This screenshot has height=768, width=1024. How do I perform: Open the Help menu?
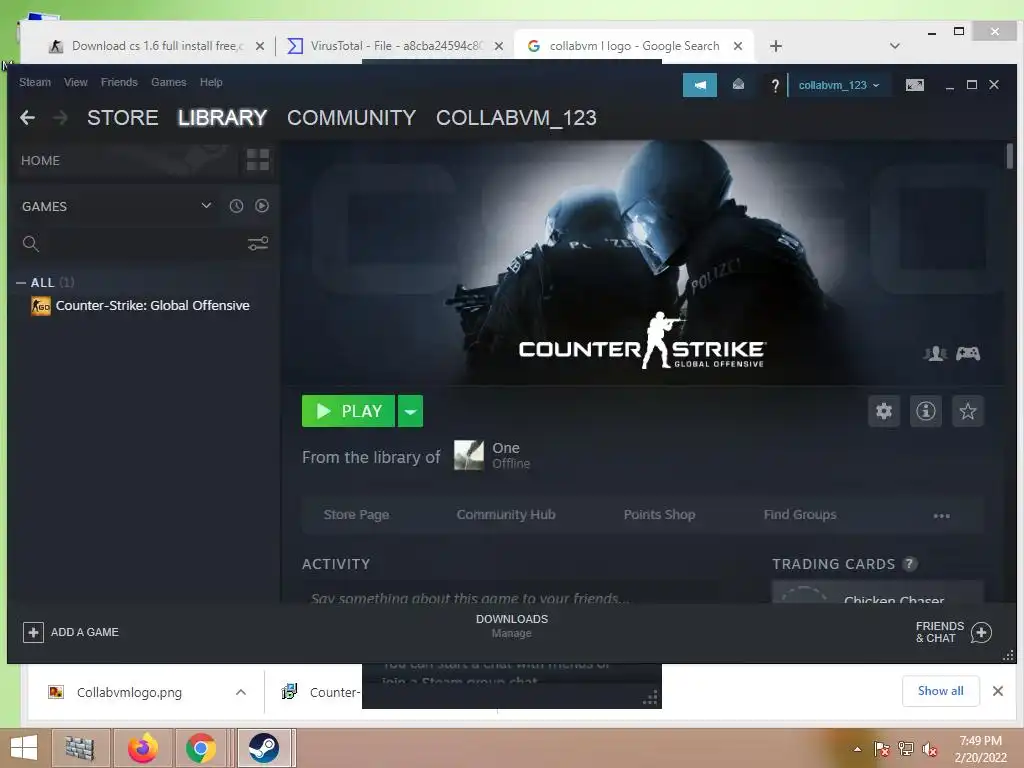(x=211, y=82)
